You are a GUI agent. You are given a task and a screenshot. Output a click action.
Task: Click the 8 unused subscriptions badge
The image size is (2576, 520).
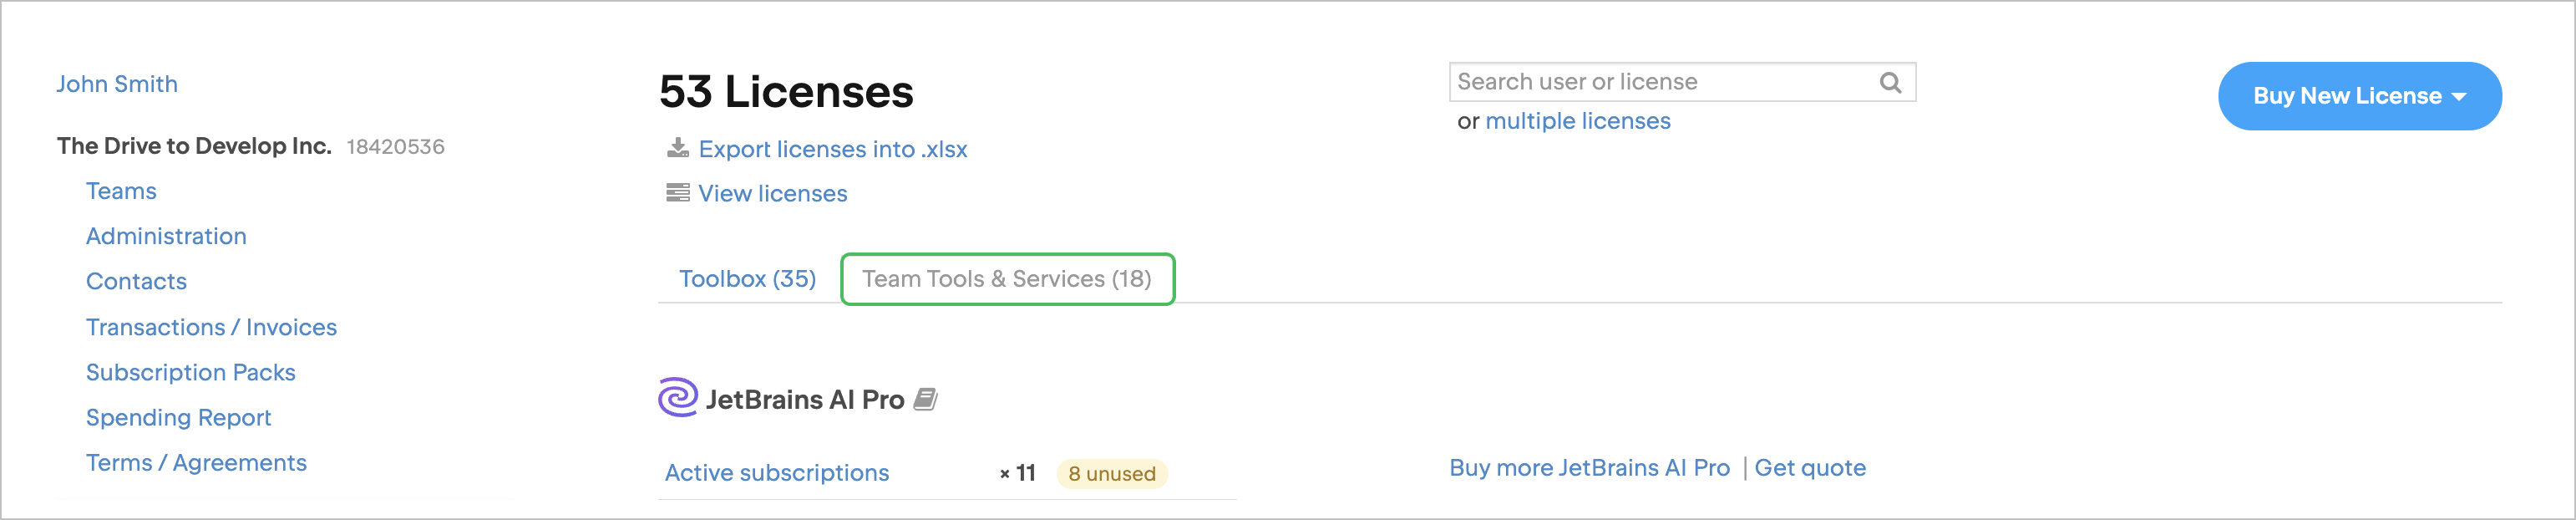click(1111, 473)
